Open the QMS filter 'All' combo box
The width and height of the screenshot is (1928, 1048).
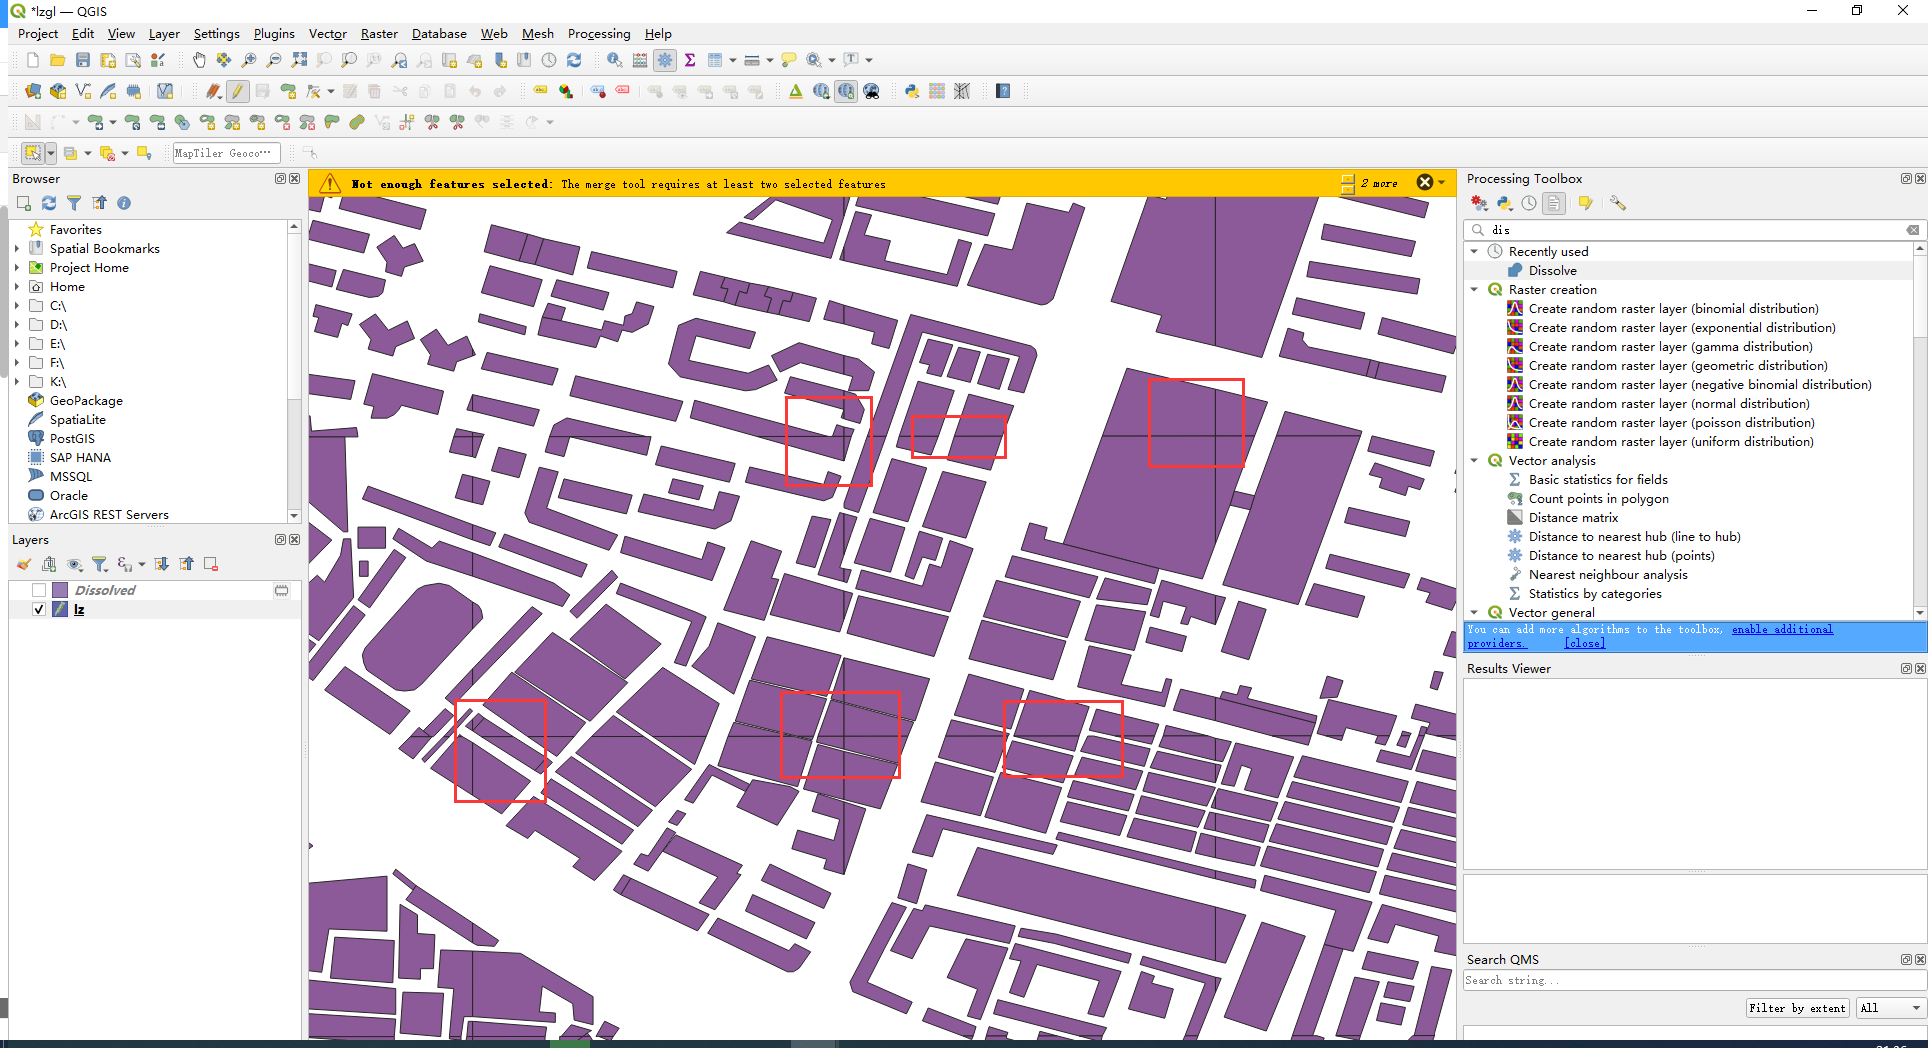click(x=1890, y=1008)
